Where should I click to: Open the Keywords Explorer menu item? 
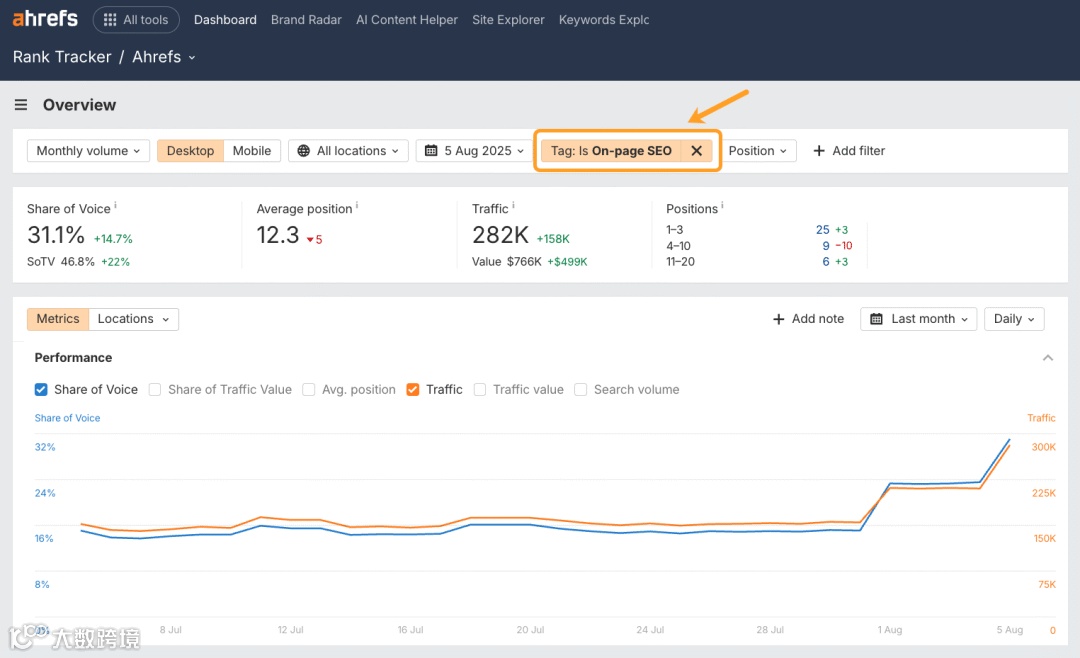pos(604,19)
